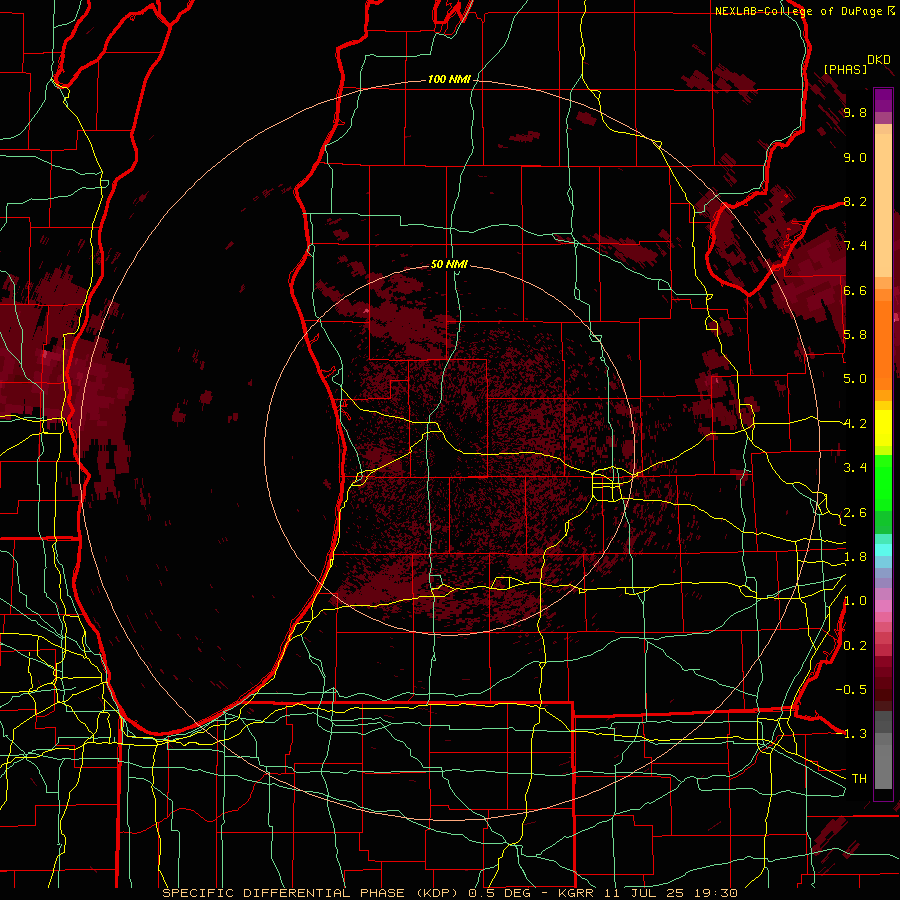
Task: Click the DKD product label
Action: tap(879, 60)
